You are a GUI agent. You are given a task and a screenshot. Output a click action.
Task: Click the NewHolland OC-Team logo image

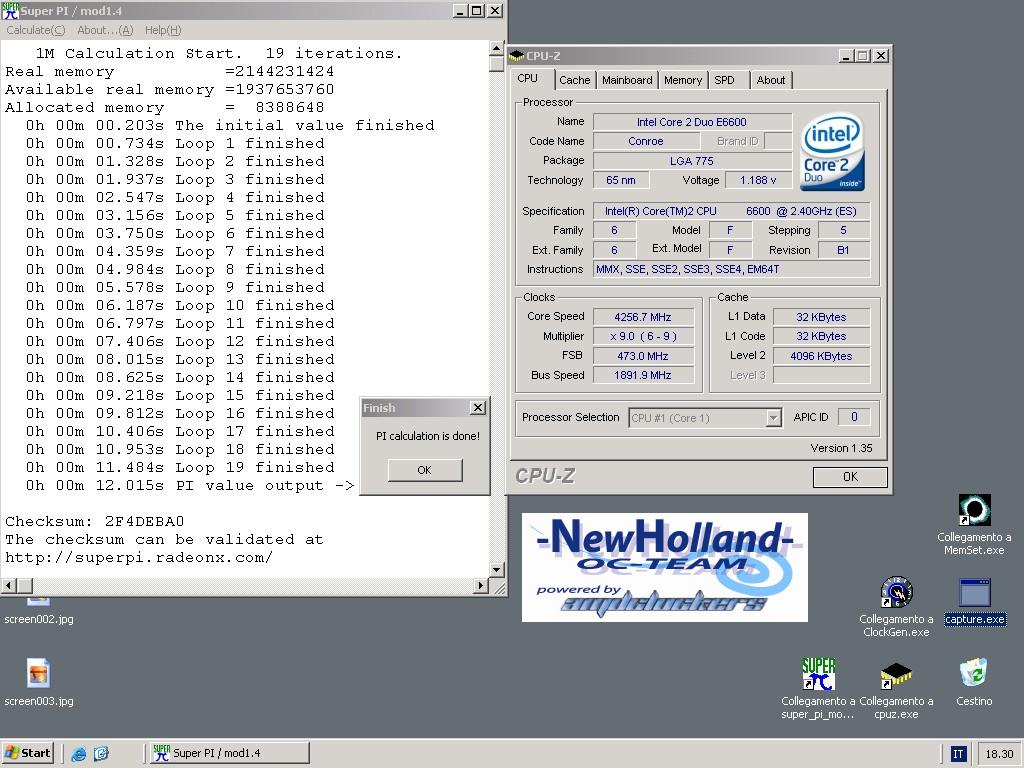[664, 568]
